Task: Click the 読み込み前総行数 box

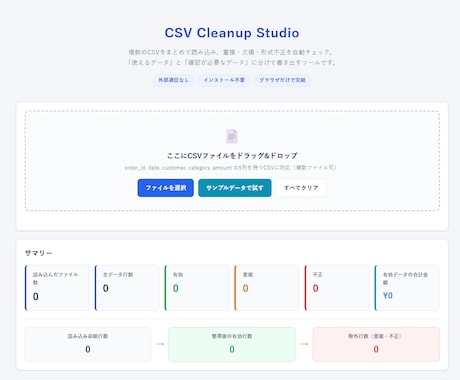Action: tap(88, 344)
